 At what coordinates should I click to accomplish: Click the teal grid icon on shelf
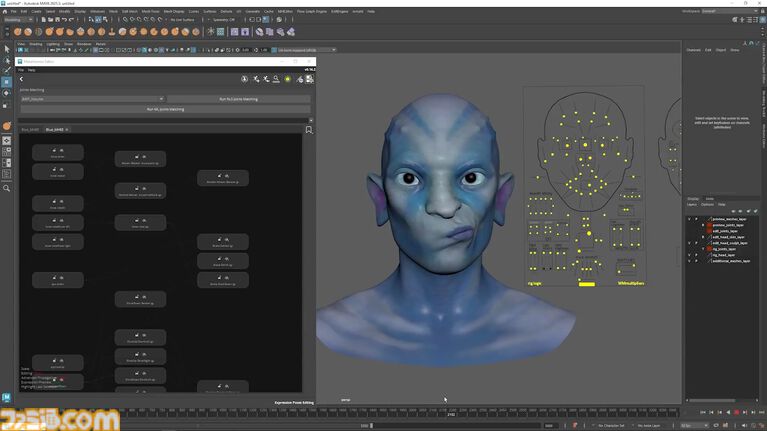(221, 32)
